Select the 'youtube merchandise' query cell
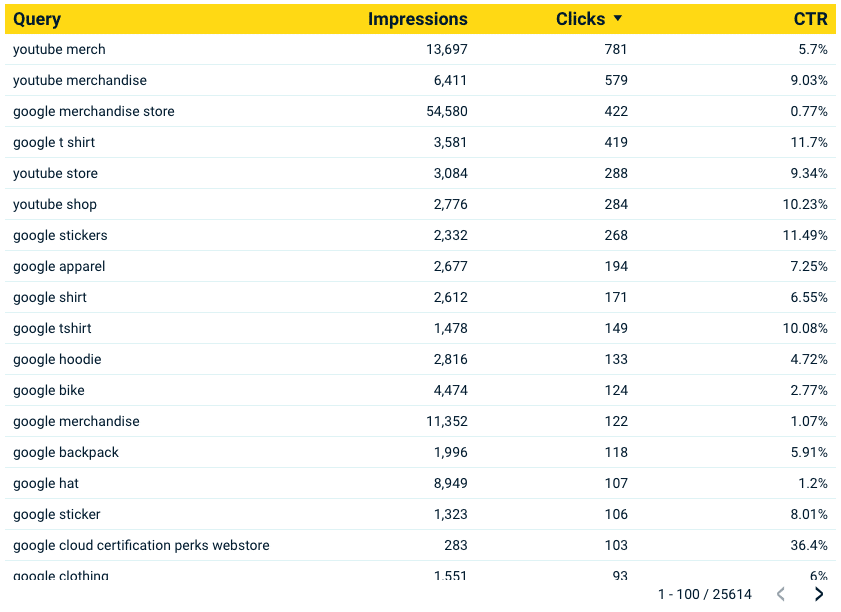841x612 pixels. (x=80, y=81)
